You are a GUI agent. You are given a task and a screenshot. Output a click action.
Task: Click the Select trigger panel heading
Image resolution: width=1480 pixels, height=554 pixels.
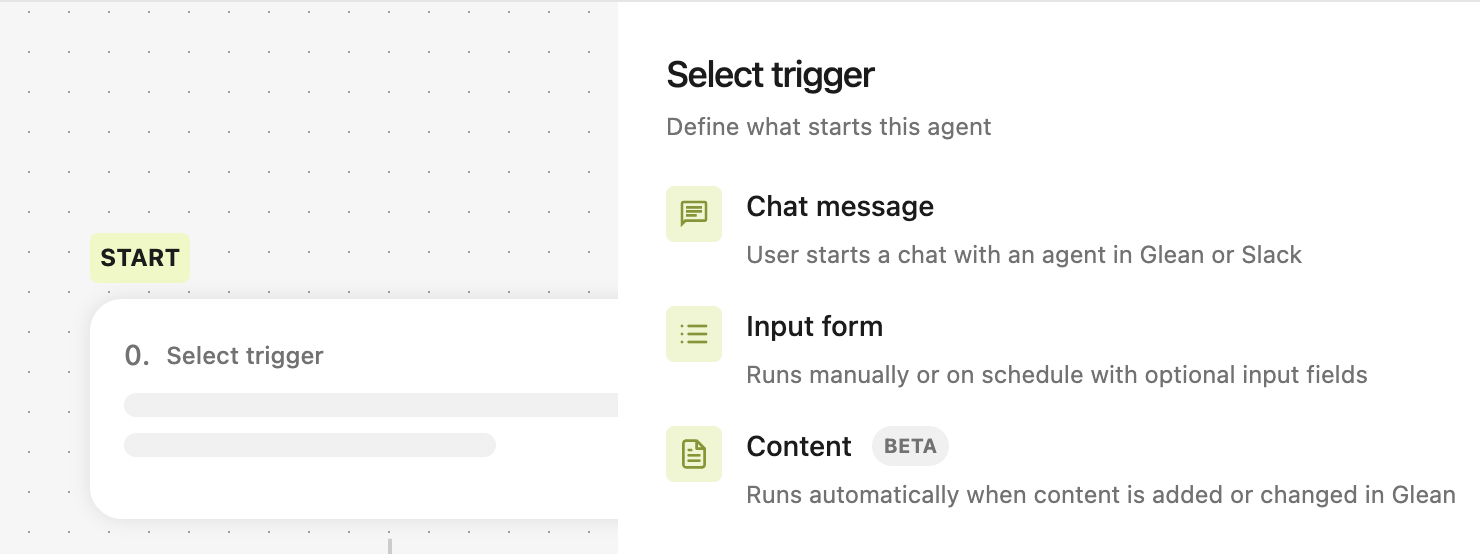click(x=770, y=75)
